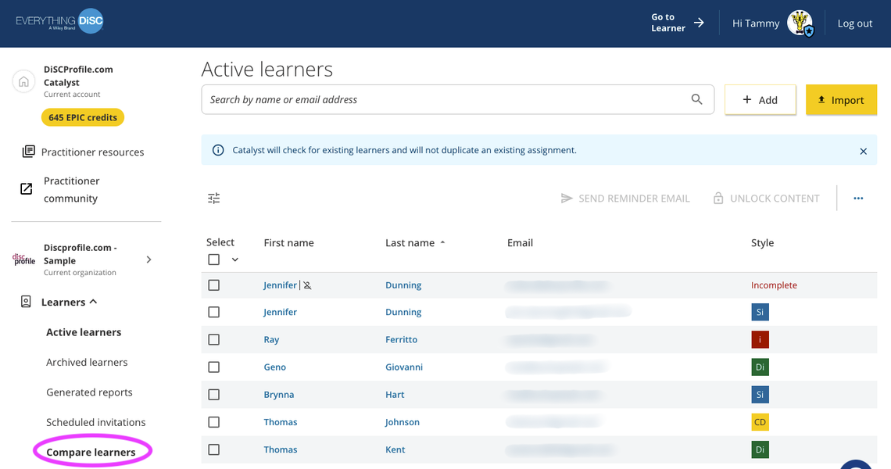This screenshot has width=891, height=469.
Task: Click the magnifier search icon
Action: point(697,99)
